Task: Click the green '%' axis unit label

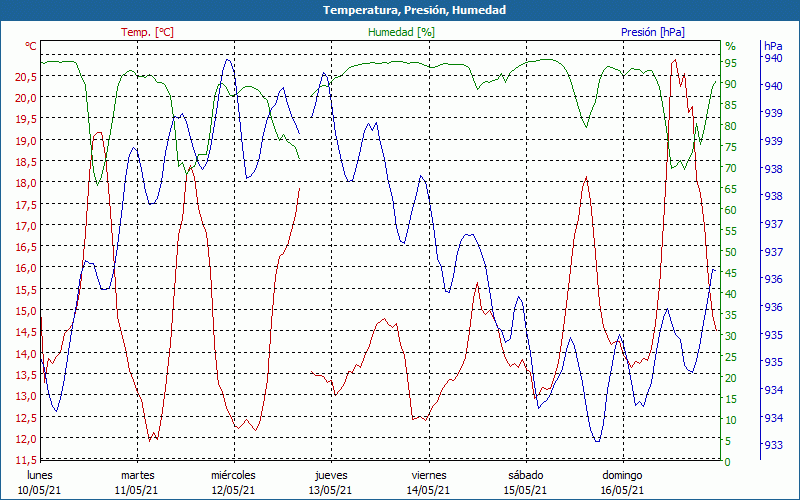Action: click(731, 46)
